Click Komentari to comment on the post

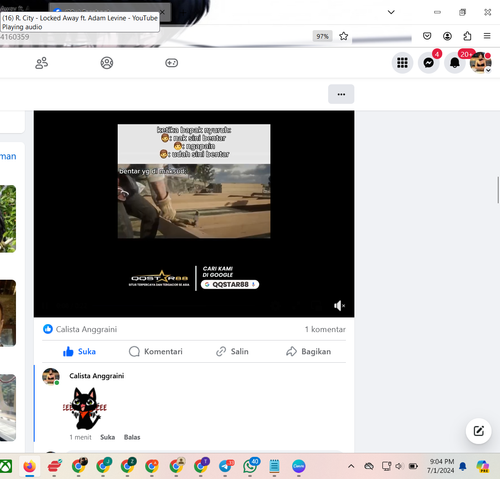(x=156, y=352)
